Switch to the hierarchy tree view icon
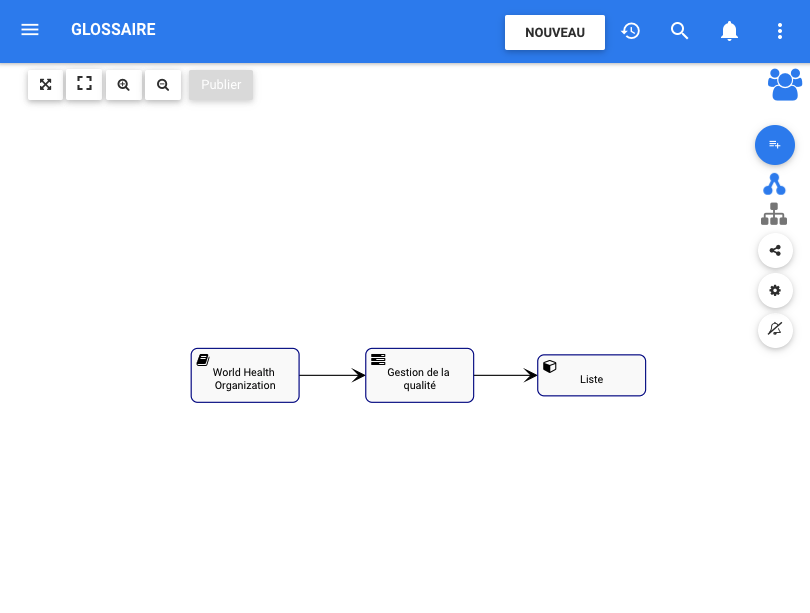Screen dimensions: 810x613 (x=774, y=214)
